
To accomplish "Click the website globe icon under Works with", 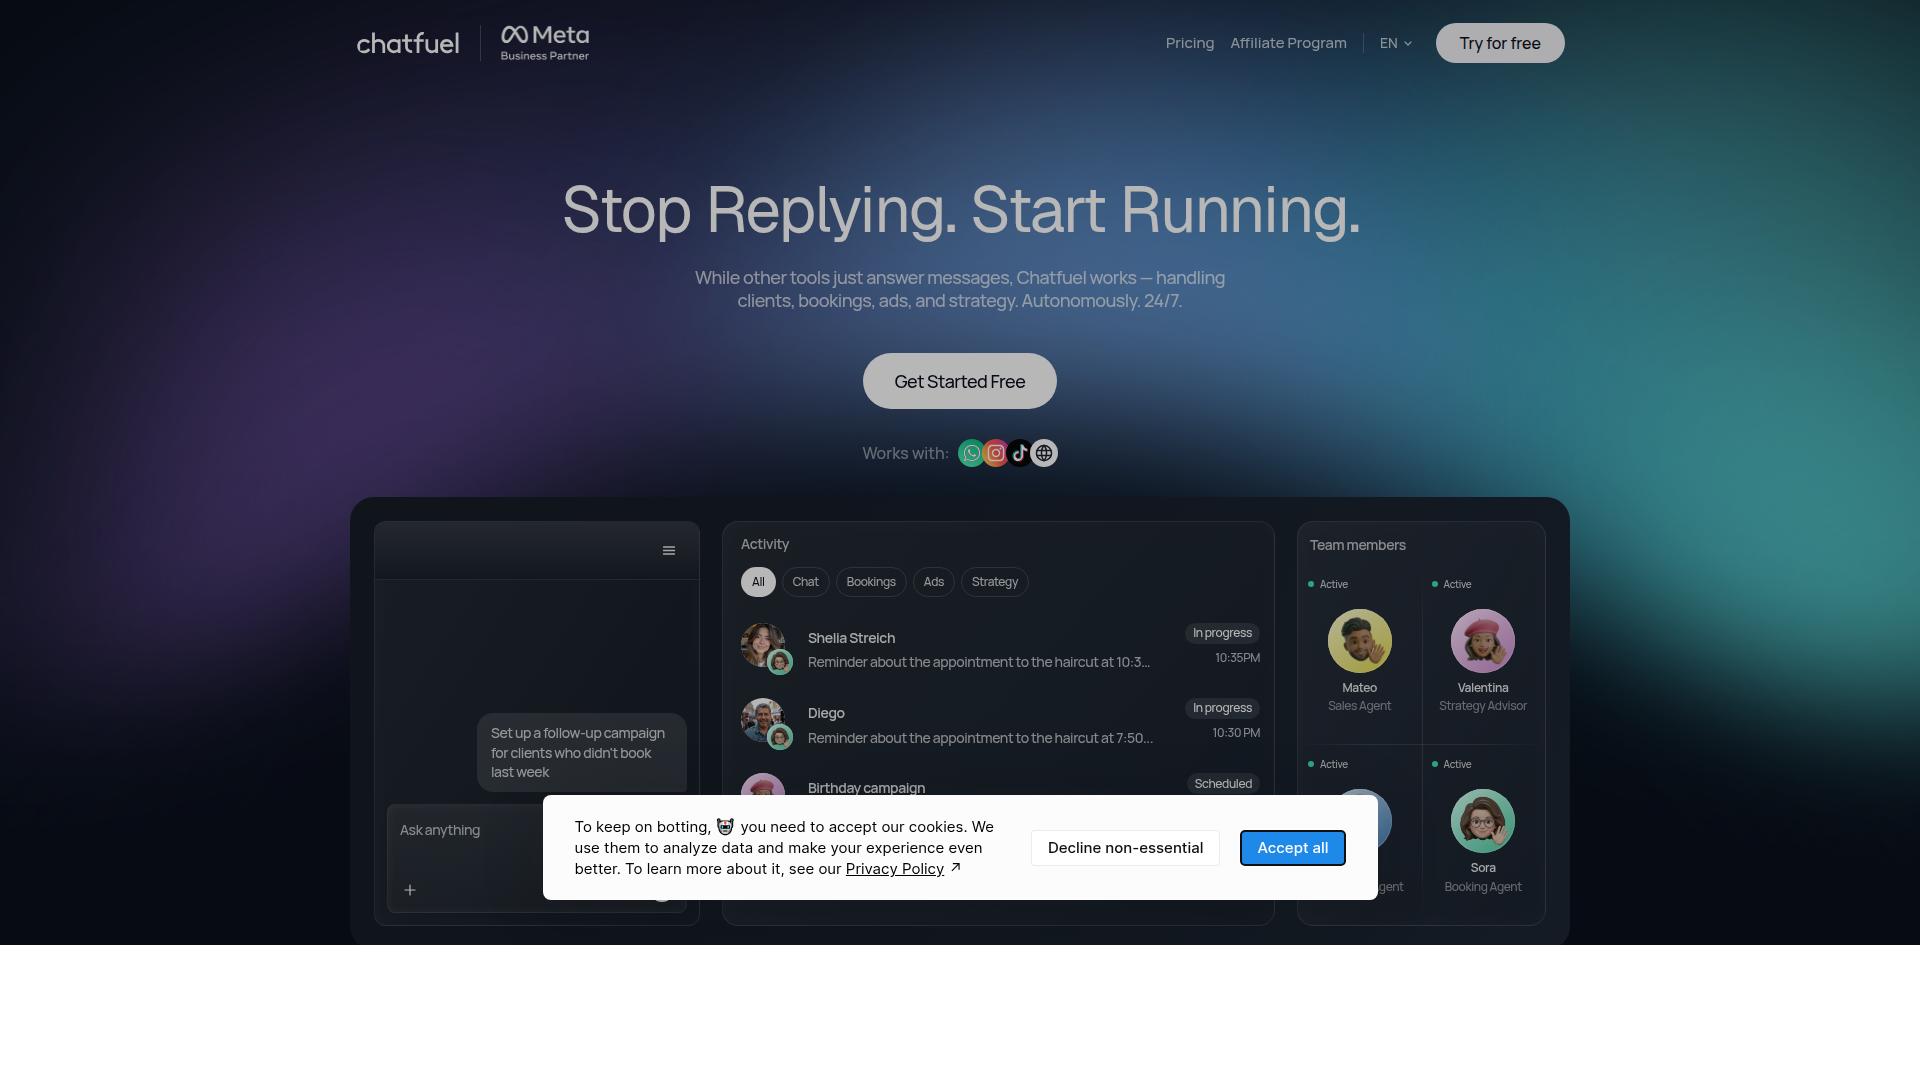I will (1044, 453).
